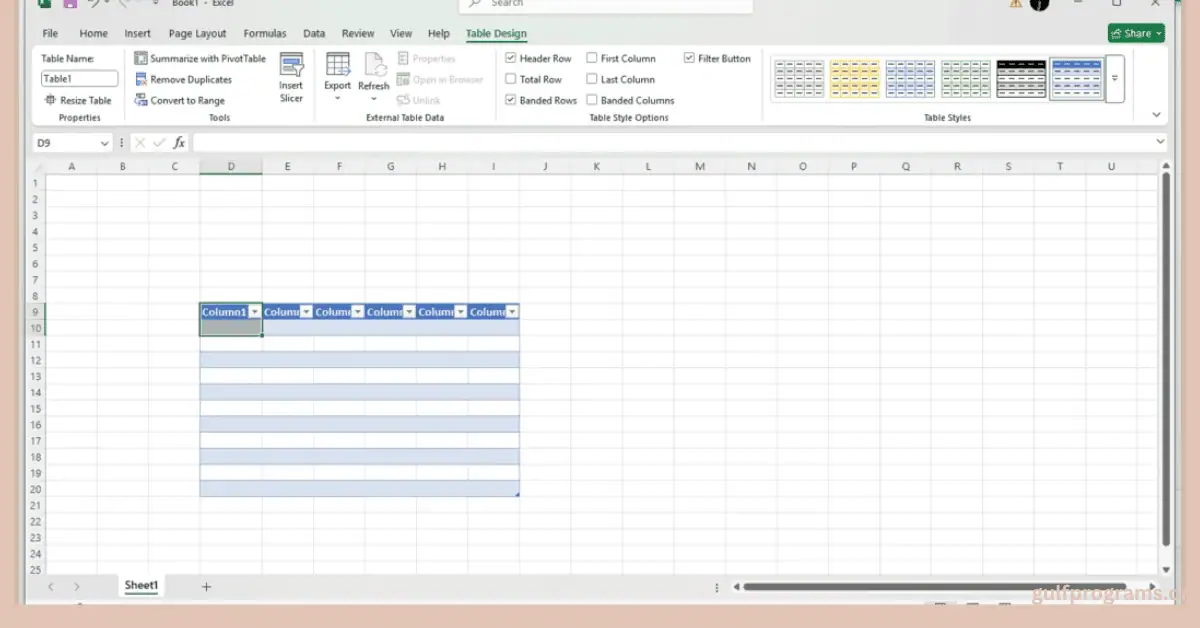This screenshot has width=1200, height=628.
Task: Click Summarize with PivotTable icon
Action: (x=141, y=59)
